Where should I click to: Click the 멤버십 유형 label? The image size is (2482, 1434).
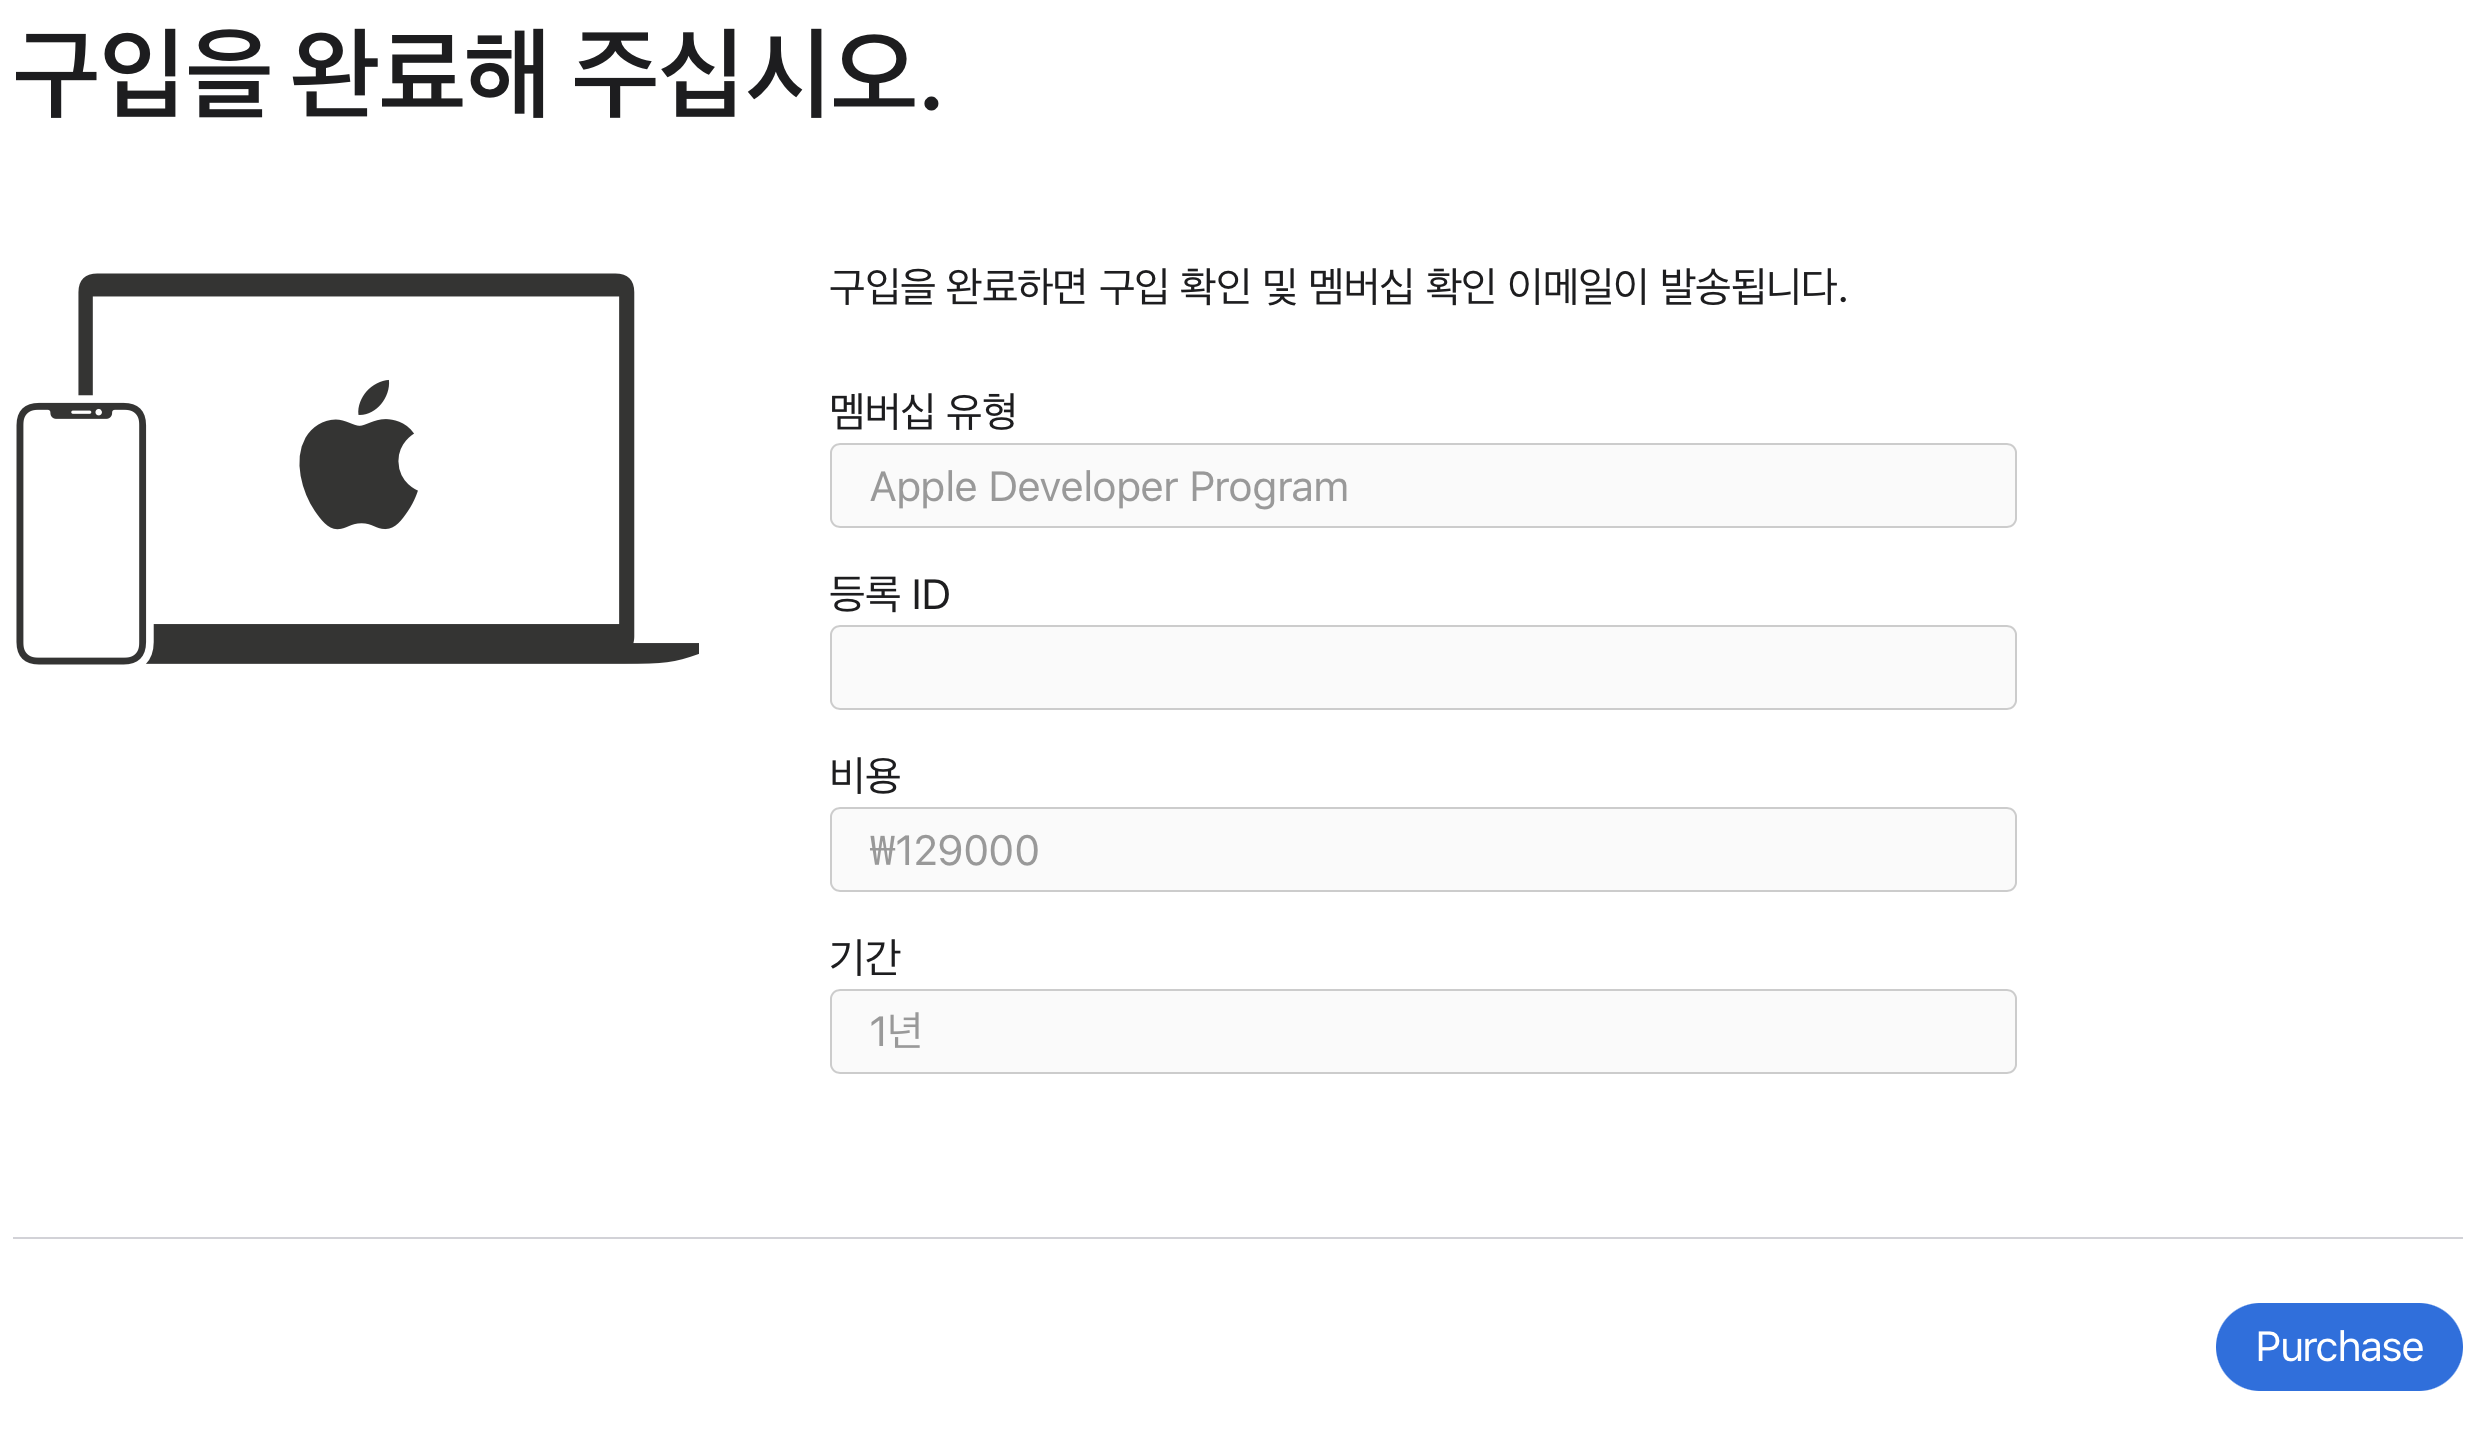[x=922, y=411]
